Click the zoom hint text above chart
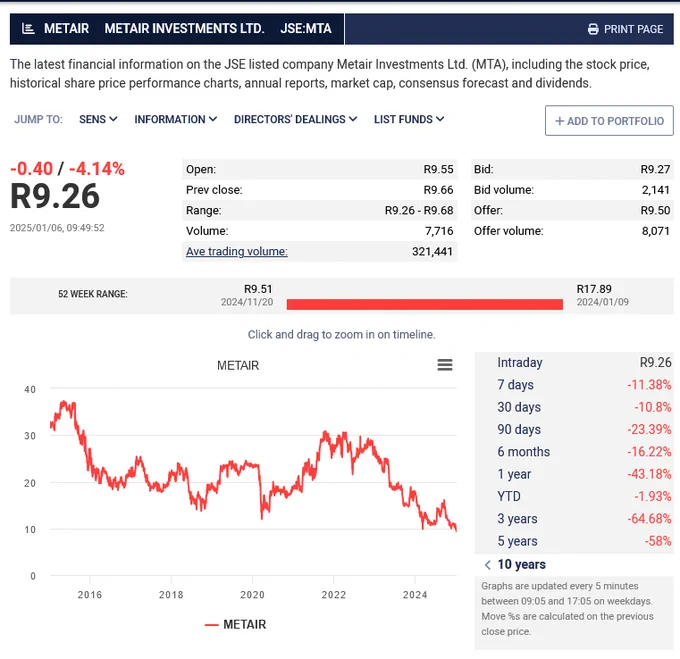 tap(341, 335)
